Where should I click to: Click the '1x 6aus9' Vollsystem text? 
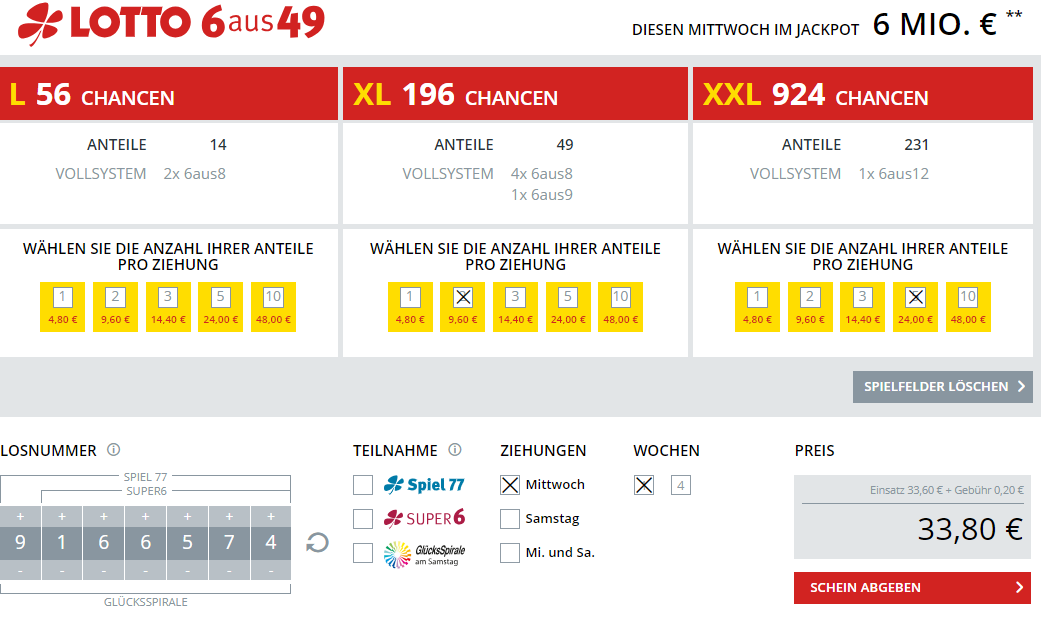click(x=542, y=195)
